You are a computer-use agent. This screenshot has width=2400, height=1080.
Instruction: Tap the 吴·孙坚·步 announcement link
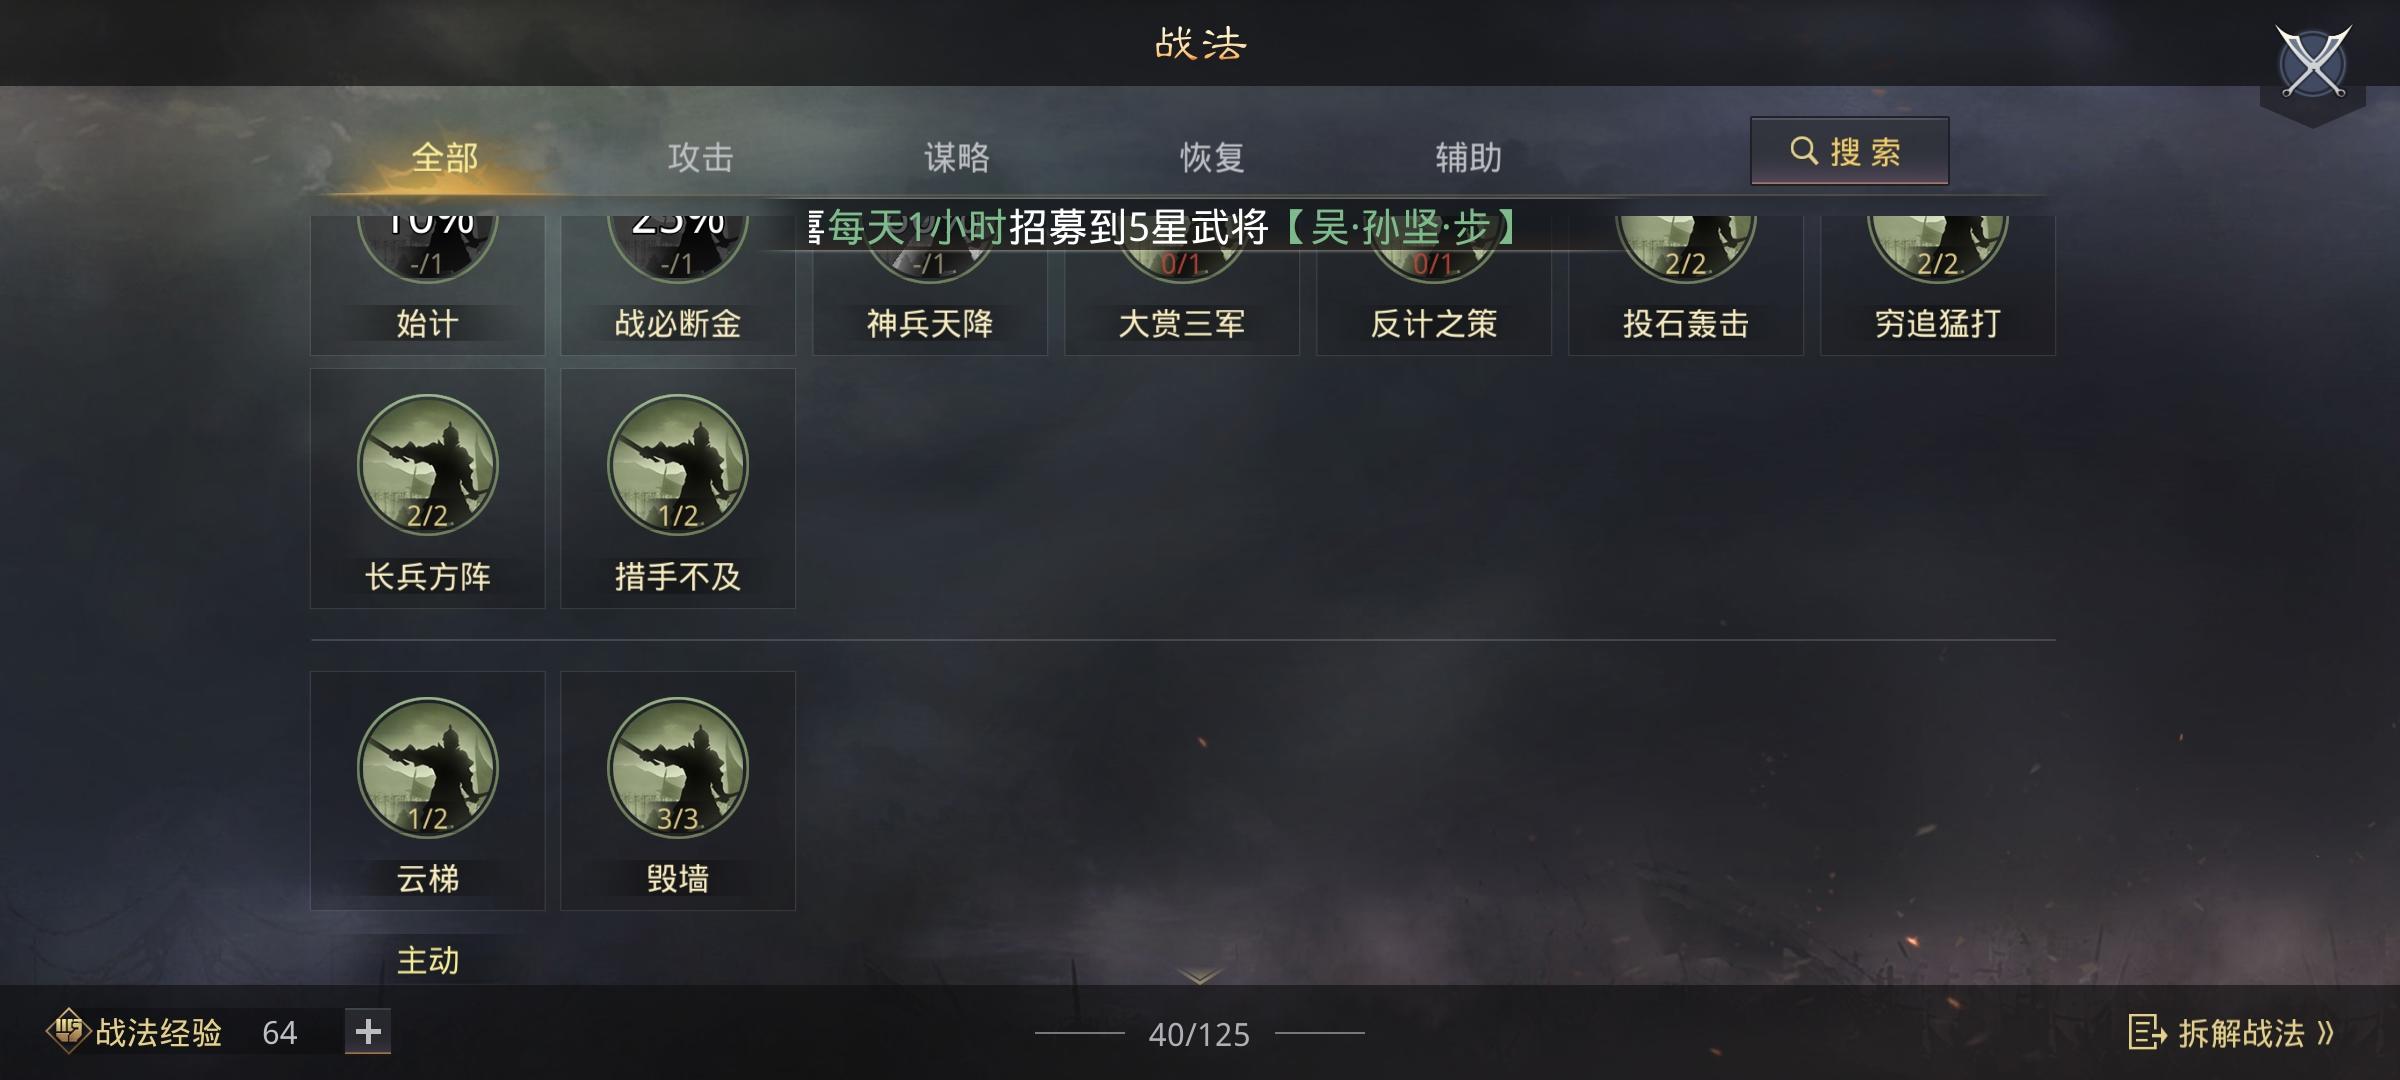point(1400,228)
